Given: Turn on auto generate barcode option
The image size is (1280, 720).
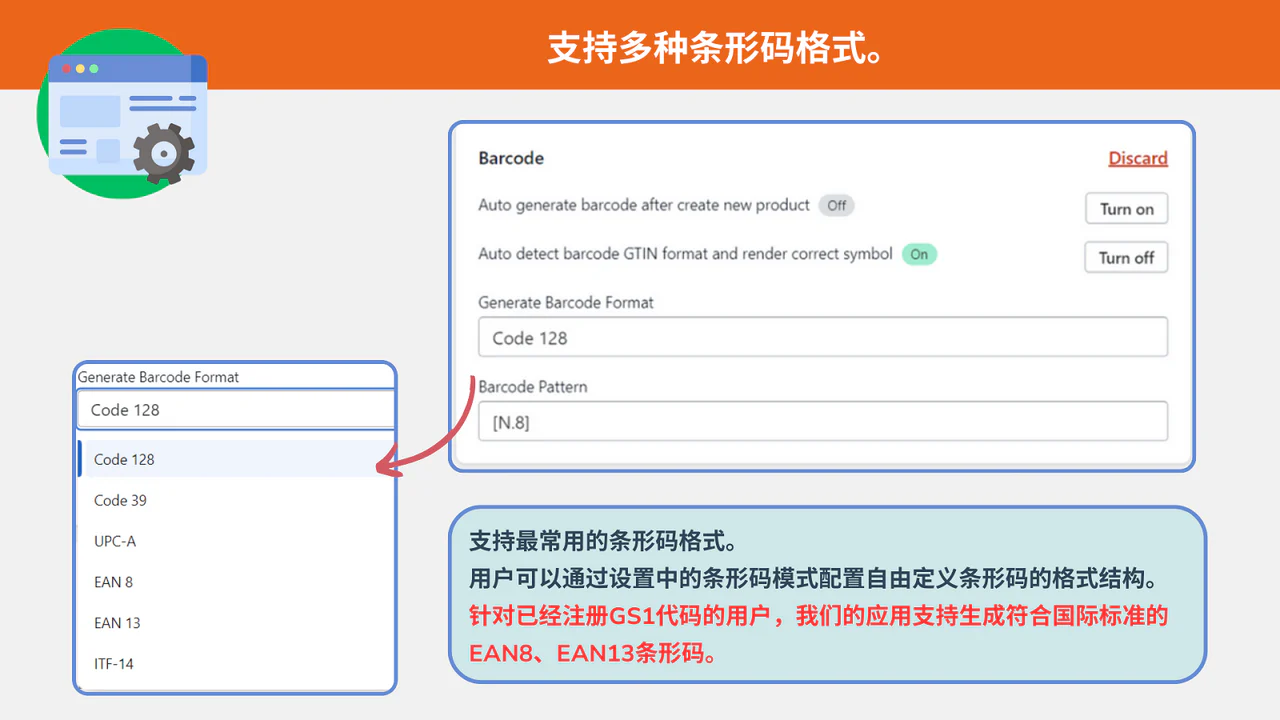Looking at the screenshot, I should click(x=1127, y=209).
